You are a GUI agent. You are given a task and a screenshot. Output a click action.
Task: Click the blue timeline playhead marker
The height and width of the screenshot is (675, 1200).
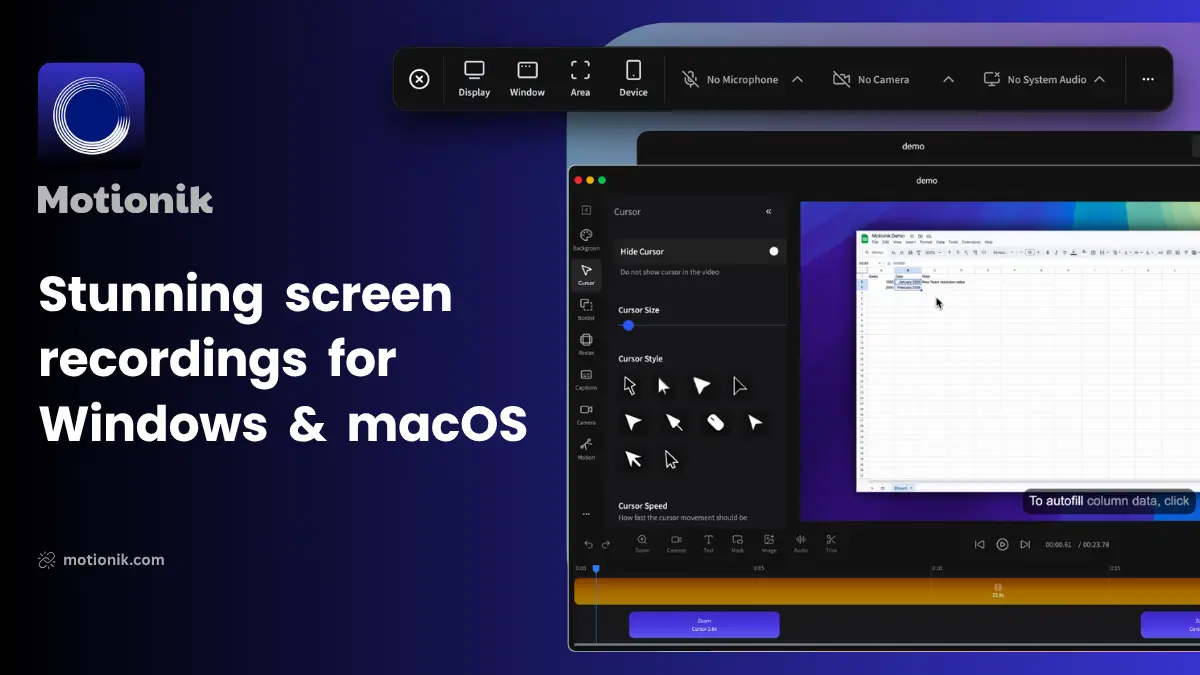(596, 569)
